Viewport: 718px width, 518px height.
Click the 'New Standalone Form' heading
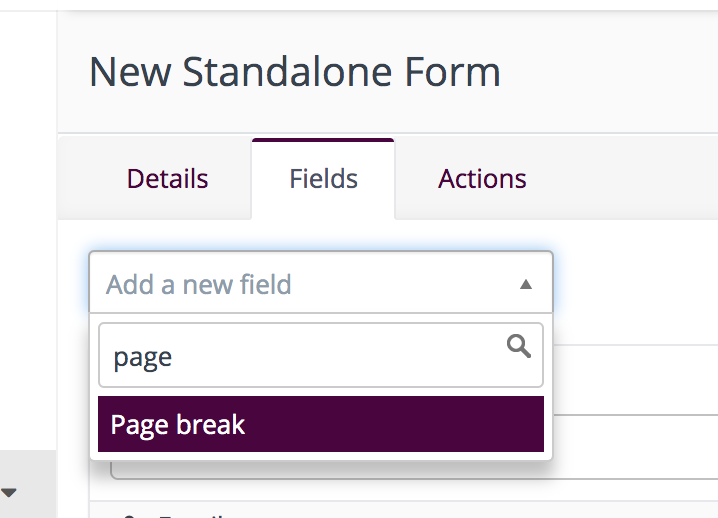tap(294, 72)
